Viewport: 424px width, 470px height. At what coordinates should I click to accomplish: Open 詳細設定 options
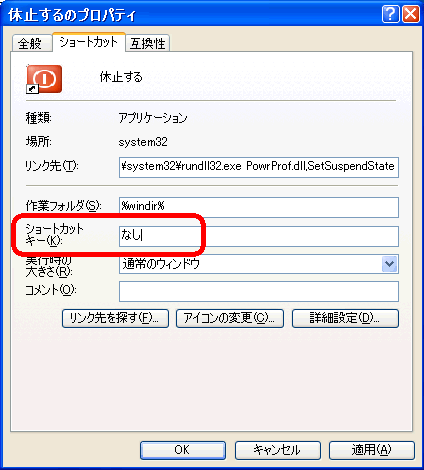click(x=345, y=318)
